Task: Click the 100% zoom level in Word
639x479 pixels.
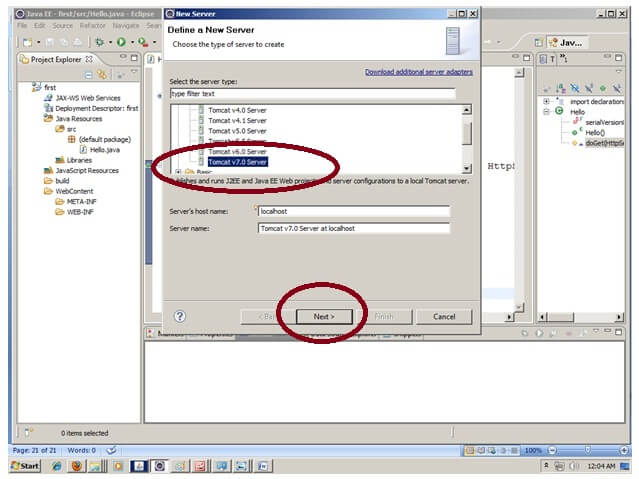Action: [533, 450]
